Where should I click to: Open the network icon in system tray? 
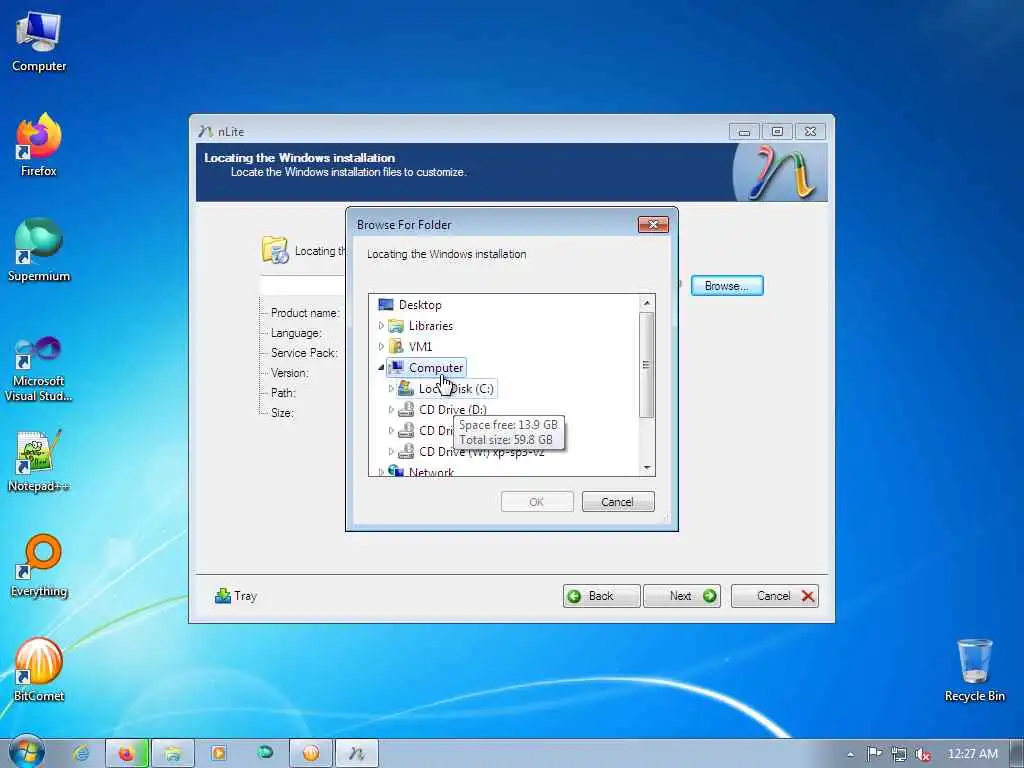899,754
